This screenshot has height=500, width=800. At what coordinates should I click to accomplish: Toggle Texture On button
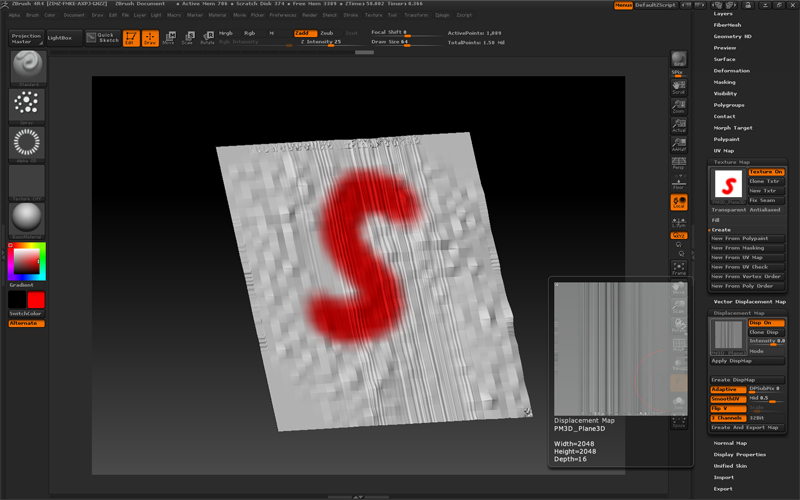(766, 172)
